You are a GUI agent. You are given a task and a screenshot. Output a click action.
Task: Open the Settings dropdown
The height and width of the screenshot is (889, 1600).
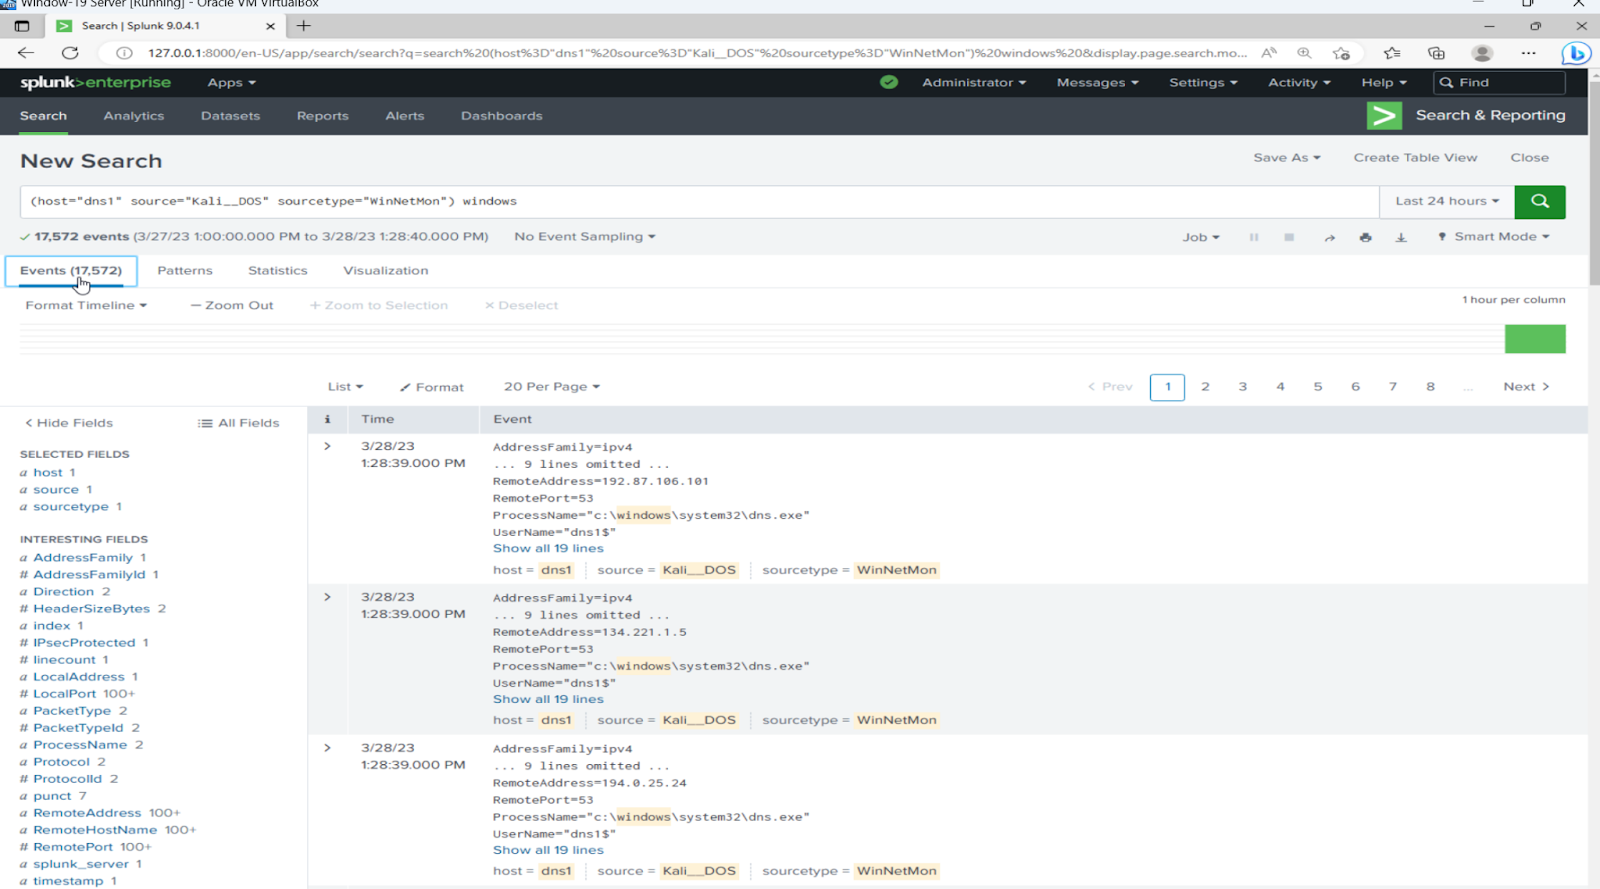pos(1203,82)
